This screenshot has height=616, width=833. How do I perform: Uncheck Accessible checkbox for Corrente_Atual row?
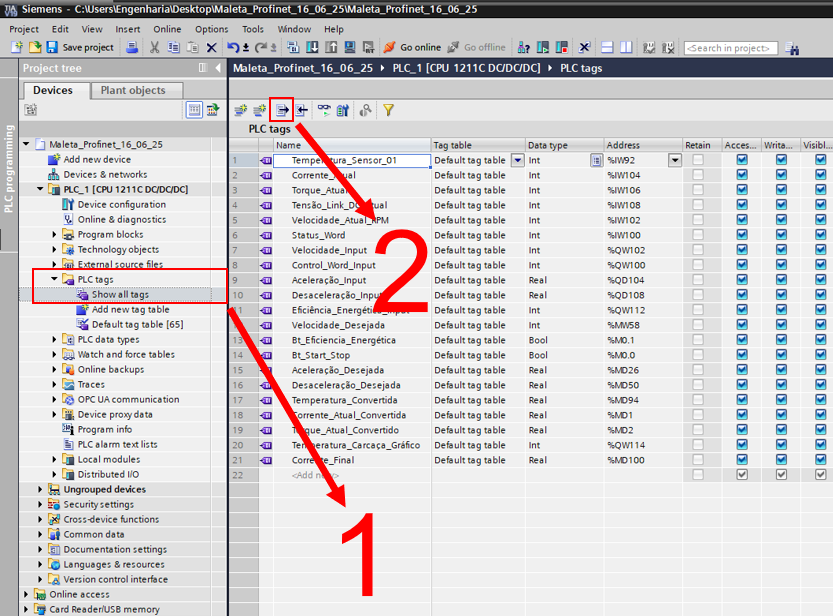[x=742, y=175]
